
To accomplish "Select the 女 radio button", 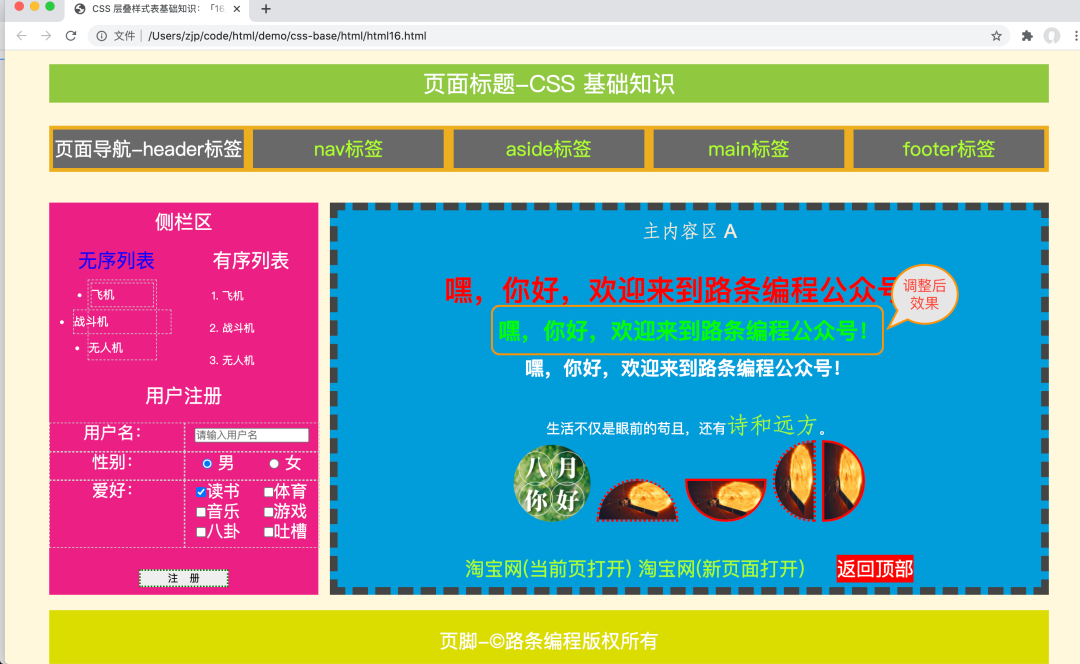I will (274, 464).
